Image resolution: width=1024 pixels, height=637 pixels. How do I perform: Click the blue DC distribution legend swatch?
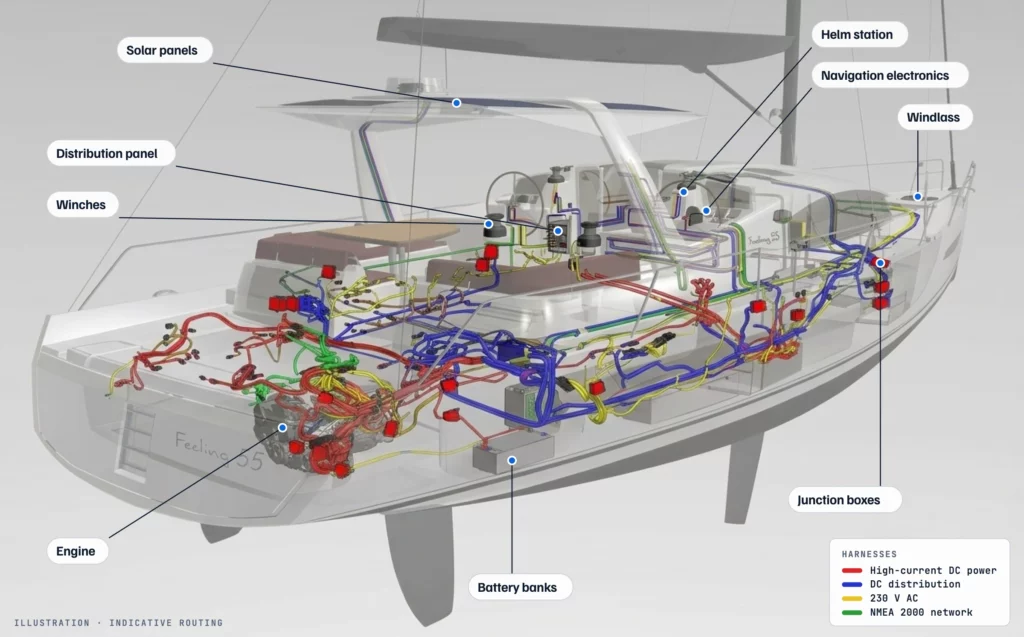click(x=852, y=584)
